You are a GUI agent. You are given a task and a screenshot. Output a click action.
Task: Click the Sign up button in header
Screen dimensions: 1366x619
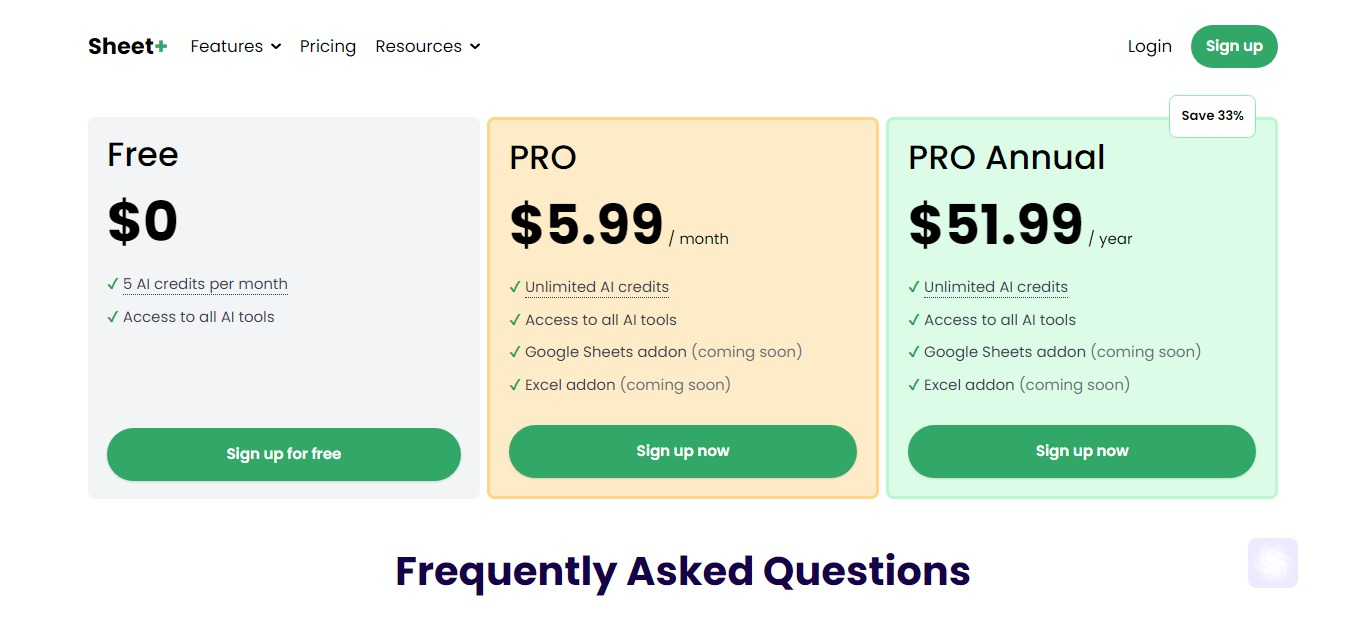point(1234,46)
